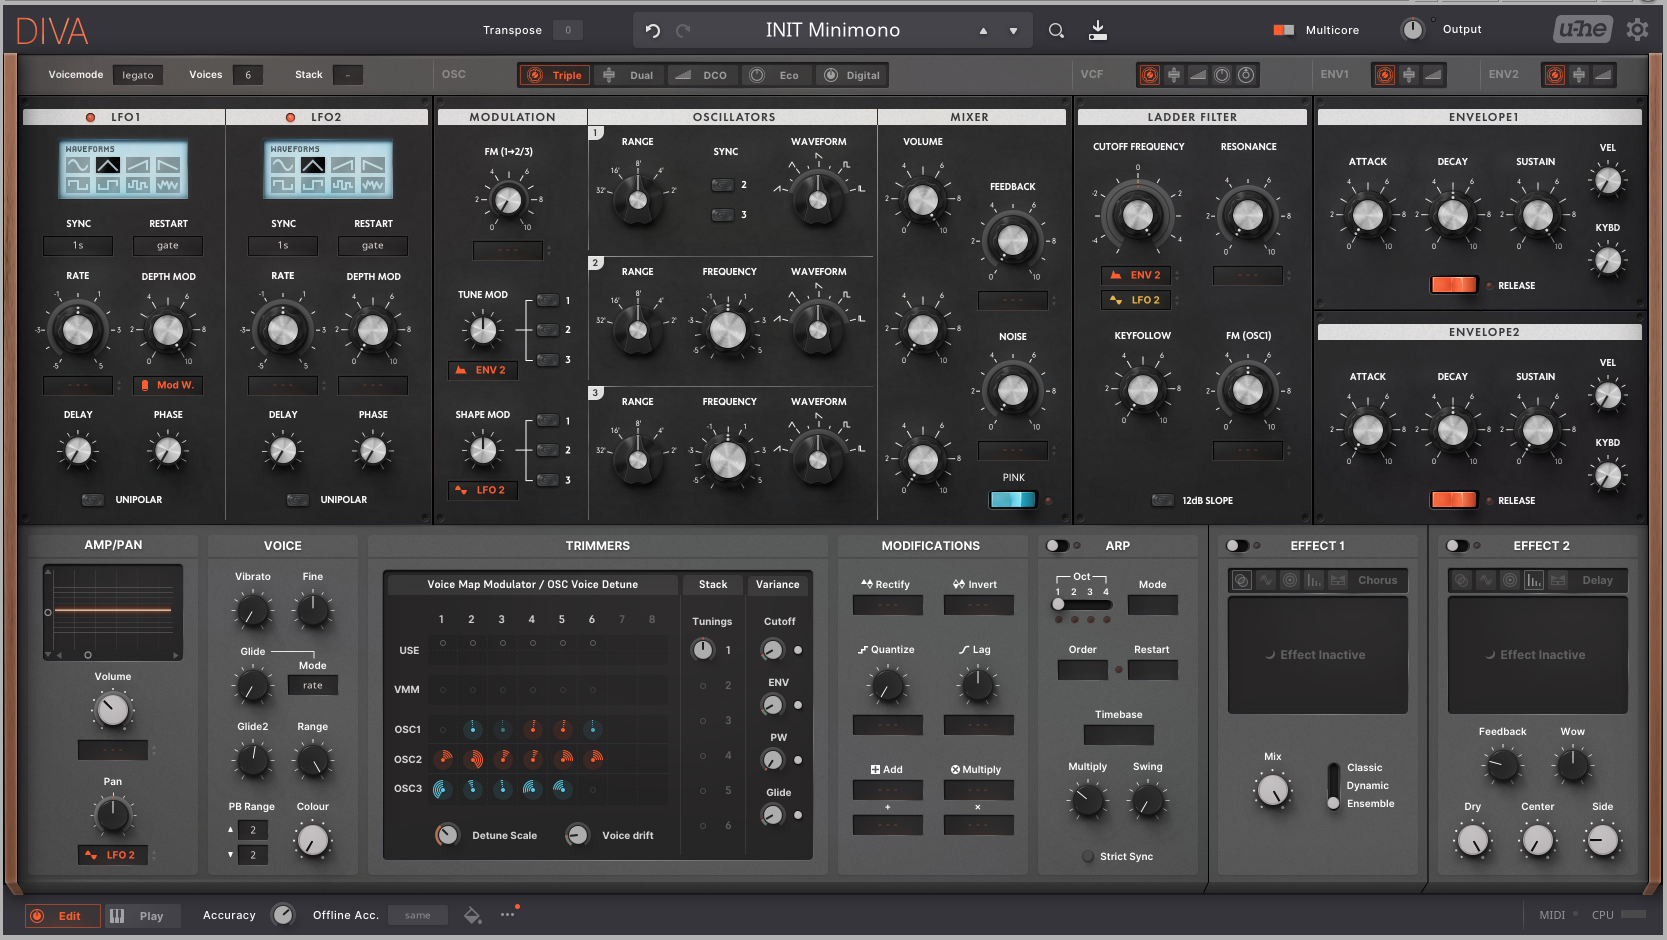Open the Variance tab in Trimmers
This screenshot has width=1667, height=940.
[778, 585]
